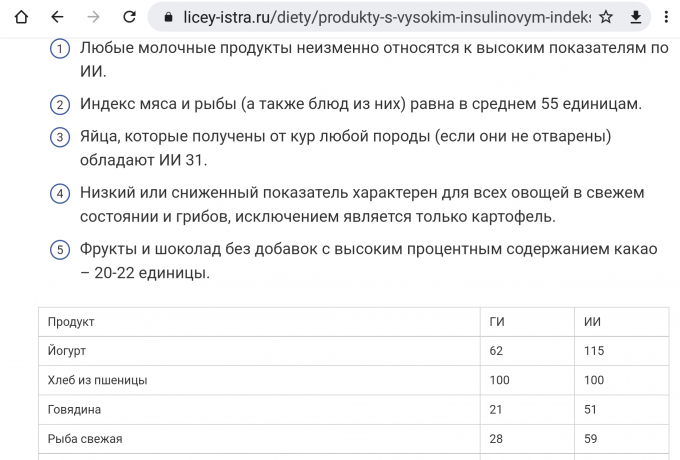
Task: Navigate back to the previous page
Action: pyautogui.click(x=57, y=17)
